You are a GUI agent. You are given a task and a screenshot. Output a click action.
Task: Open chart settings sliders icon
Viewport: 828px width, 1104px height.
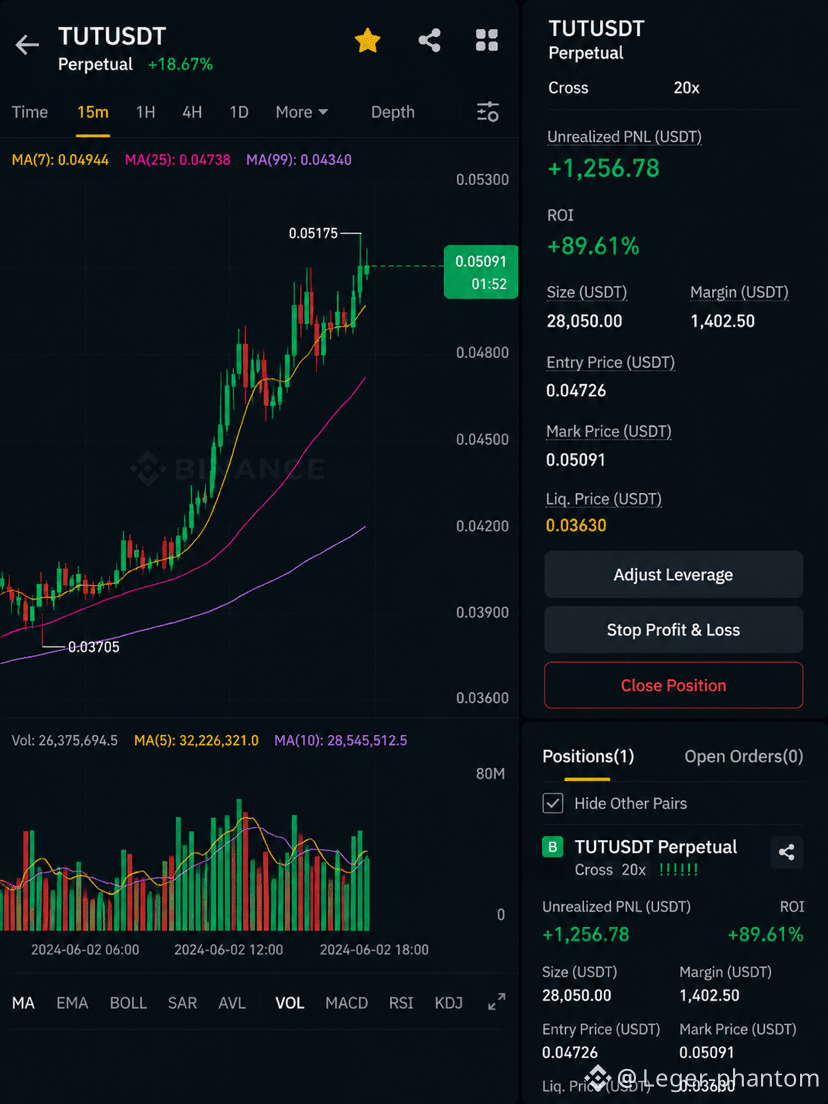click(x=488, y=112)
